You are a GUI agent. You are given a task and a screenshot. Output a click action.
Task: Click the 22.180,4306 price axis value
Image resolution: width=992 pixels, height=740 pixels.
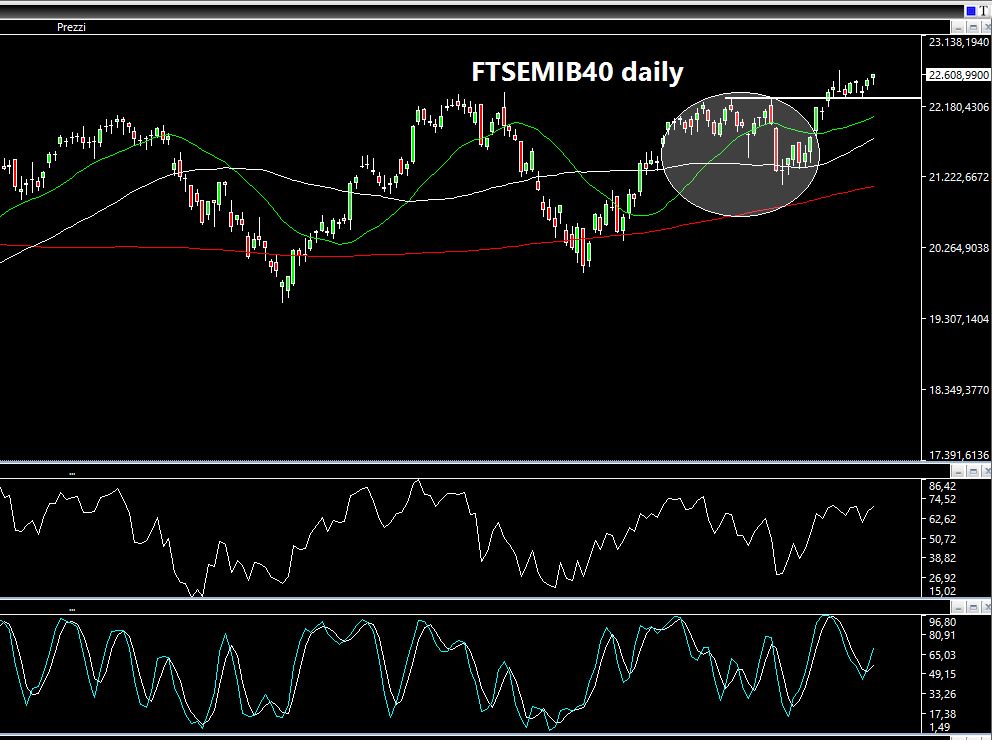(958, 108)
